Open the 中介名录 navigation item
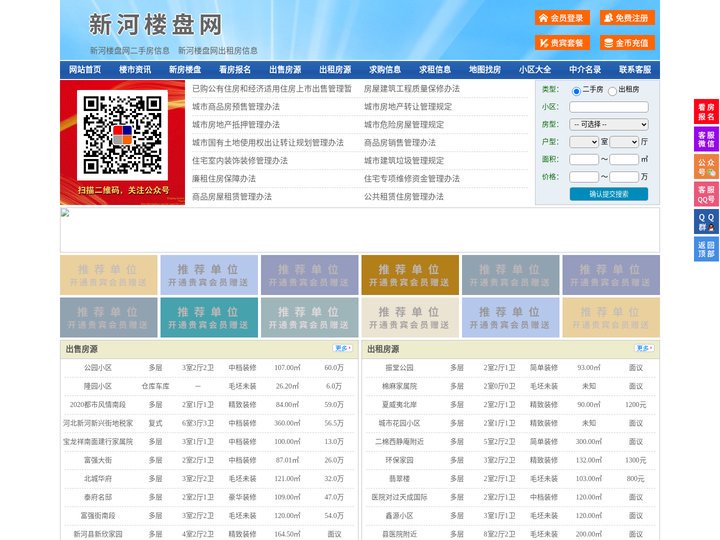Screen dimensions: 720x540 tap(585, 70)
